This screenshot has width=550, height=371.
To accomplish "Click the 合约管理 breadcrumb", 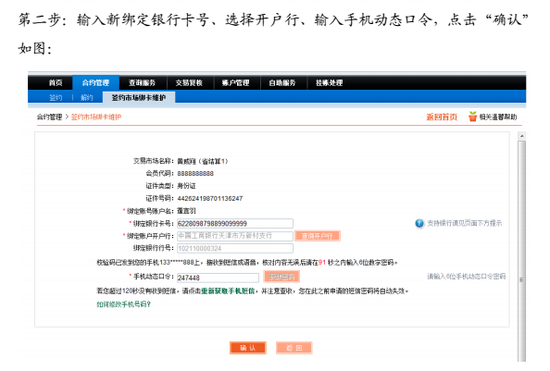I will coord(49,117).
